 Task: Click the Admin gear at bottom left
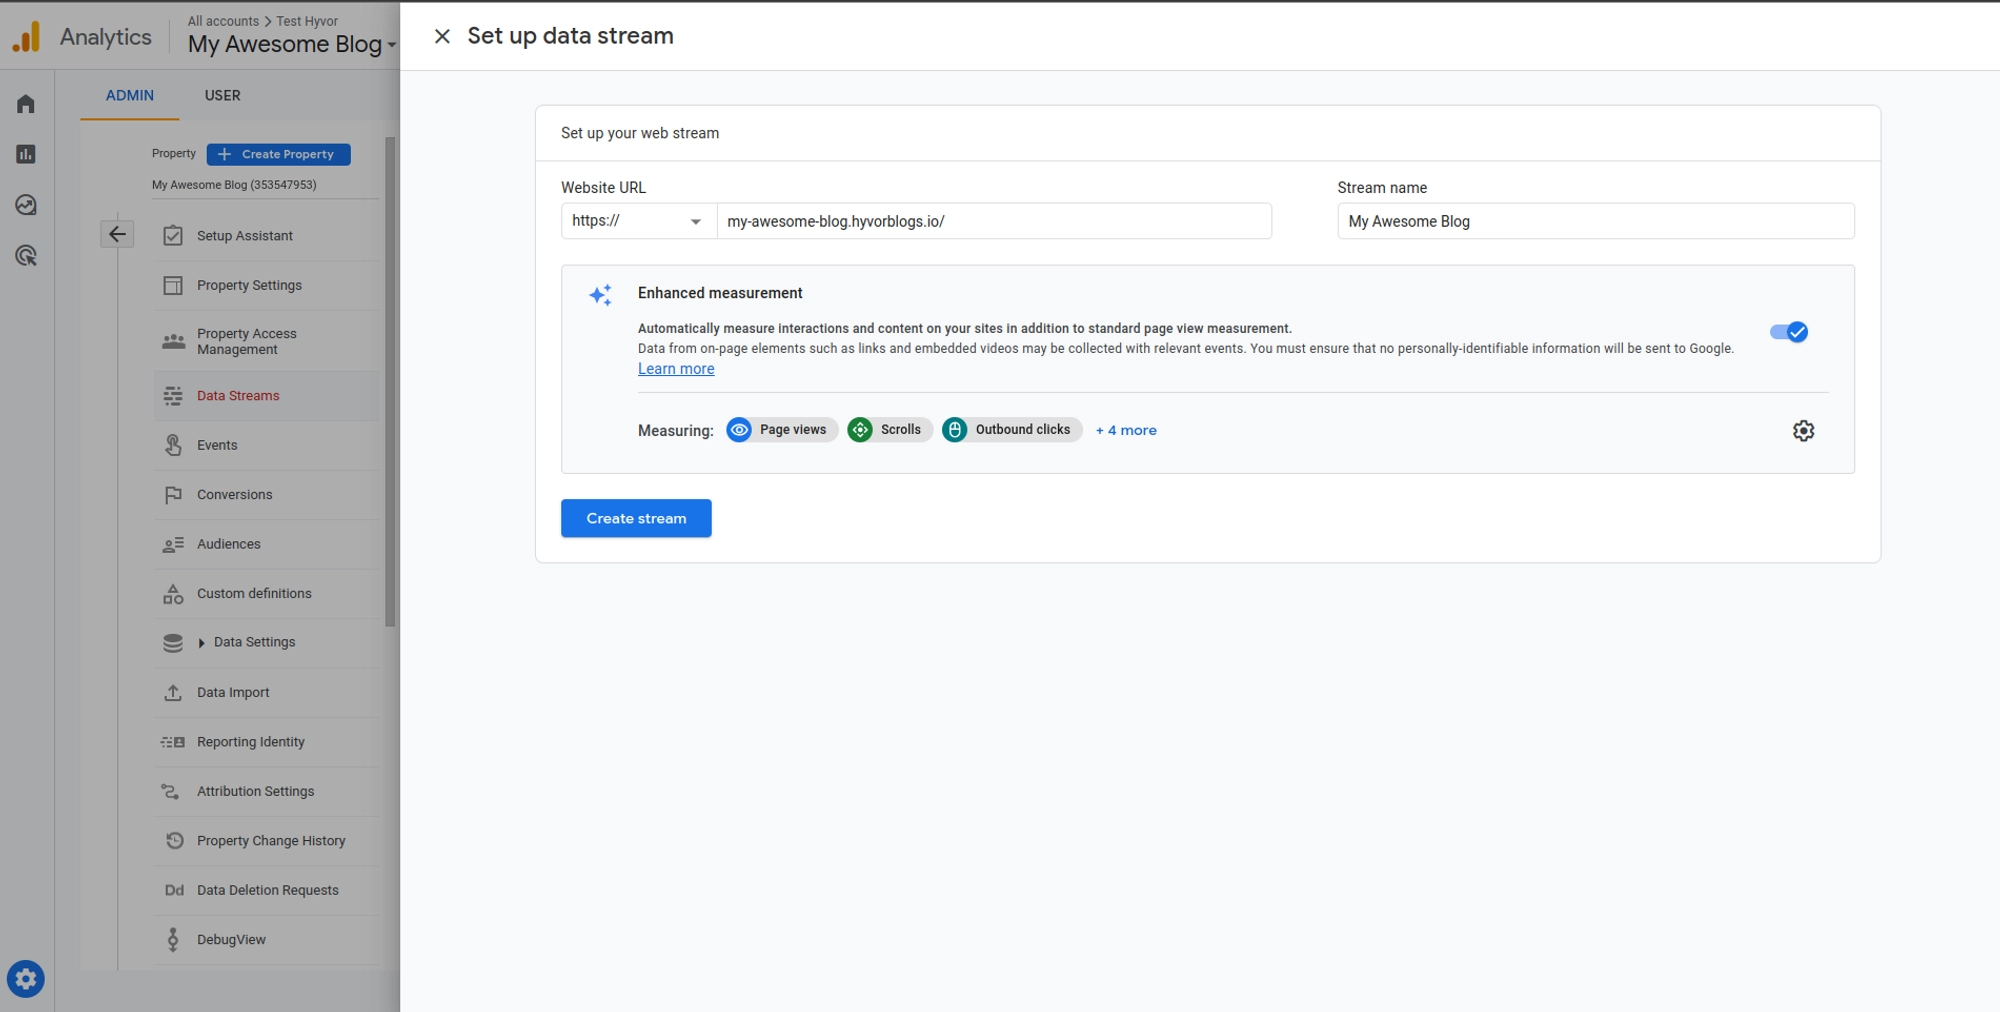coord(26,979)
